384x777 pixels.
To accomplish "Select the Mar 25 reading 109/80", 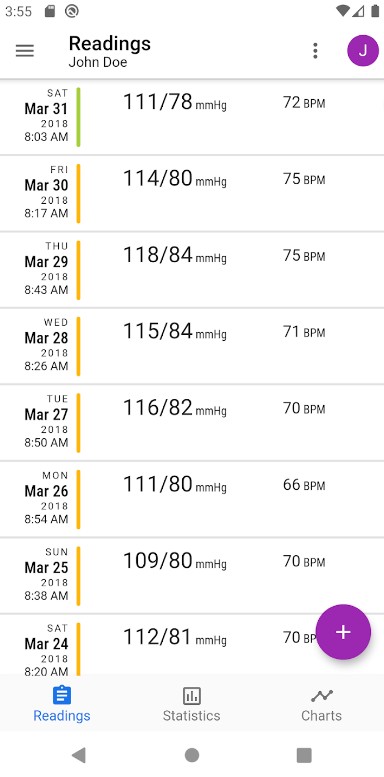I will (x=192, y=576).
